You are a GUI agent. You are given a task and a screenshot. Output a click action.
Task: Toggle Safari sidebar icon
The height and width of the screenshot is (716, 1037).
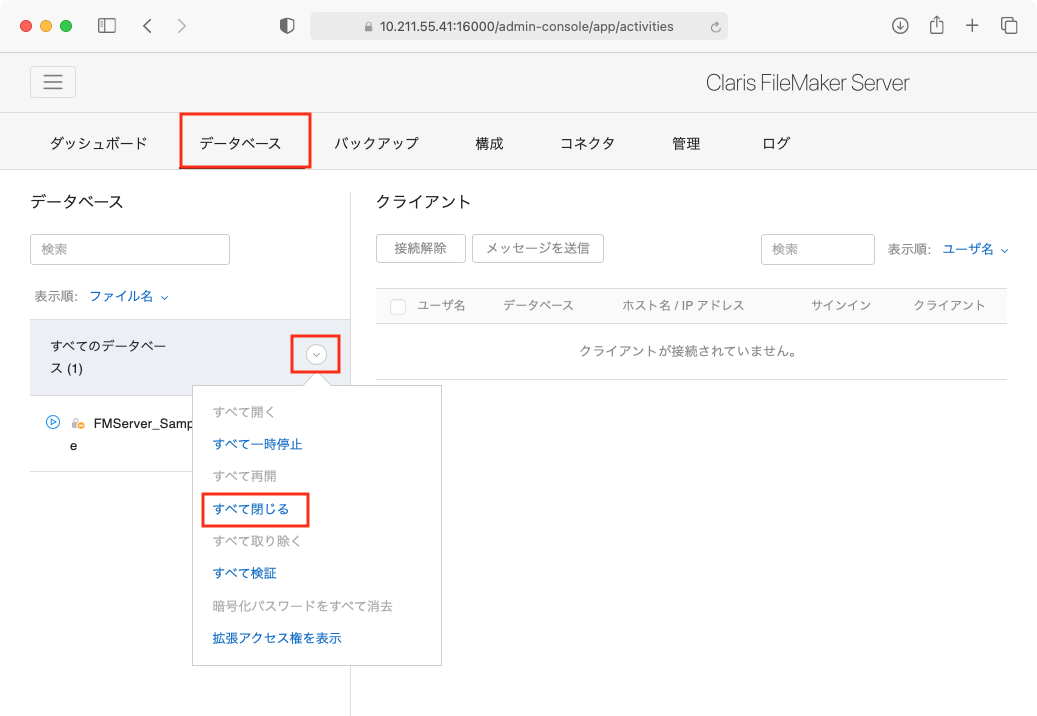(x=106, y=27)
